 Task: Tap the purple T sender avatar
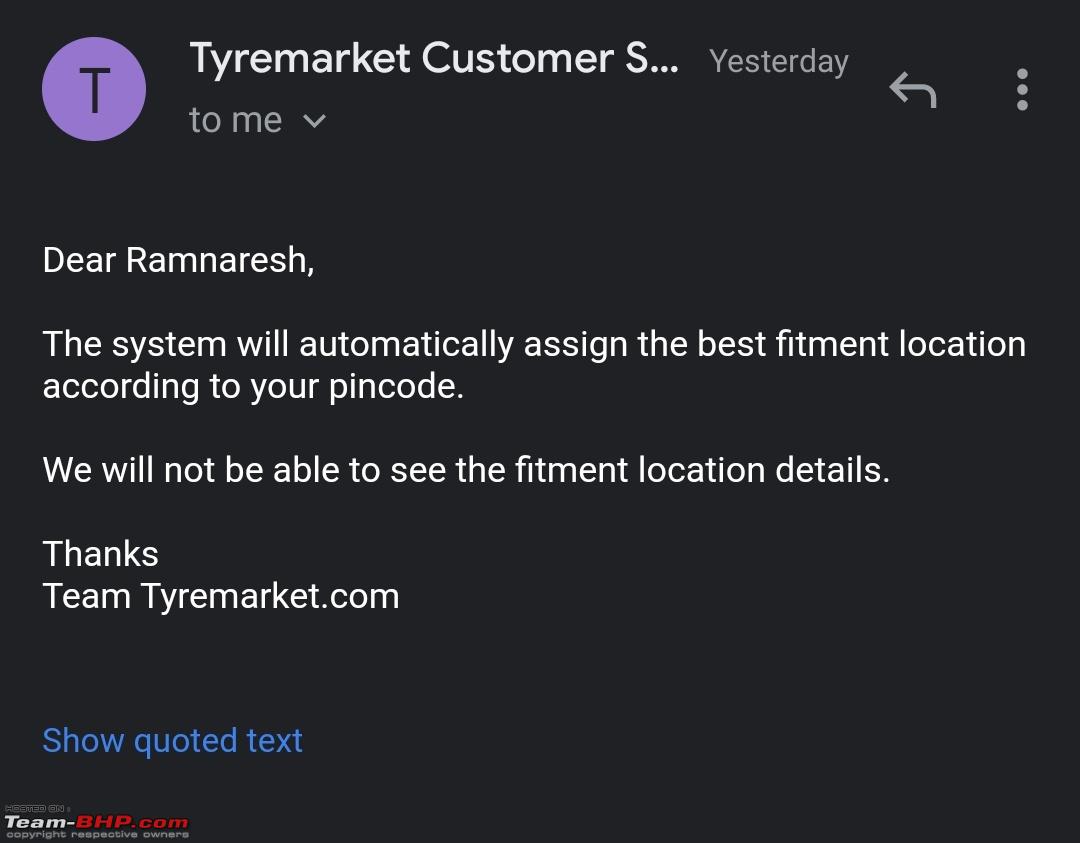(x=94, y=89)
